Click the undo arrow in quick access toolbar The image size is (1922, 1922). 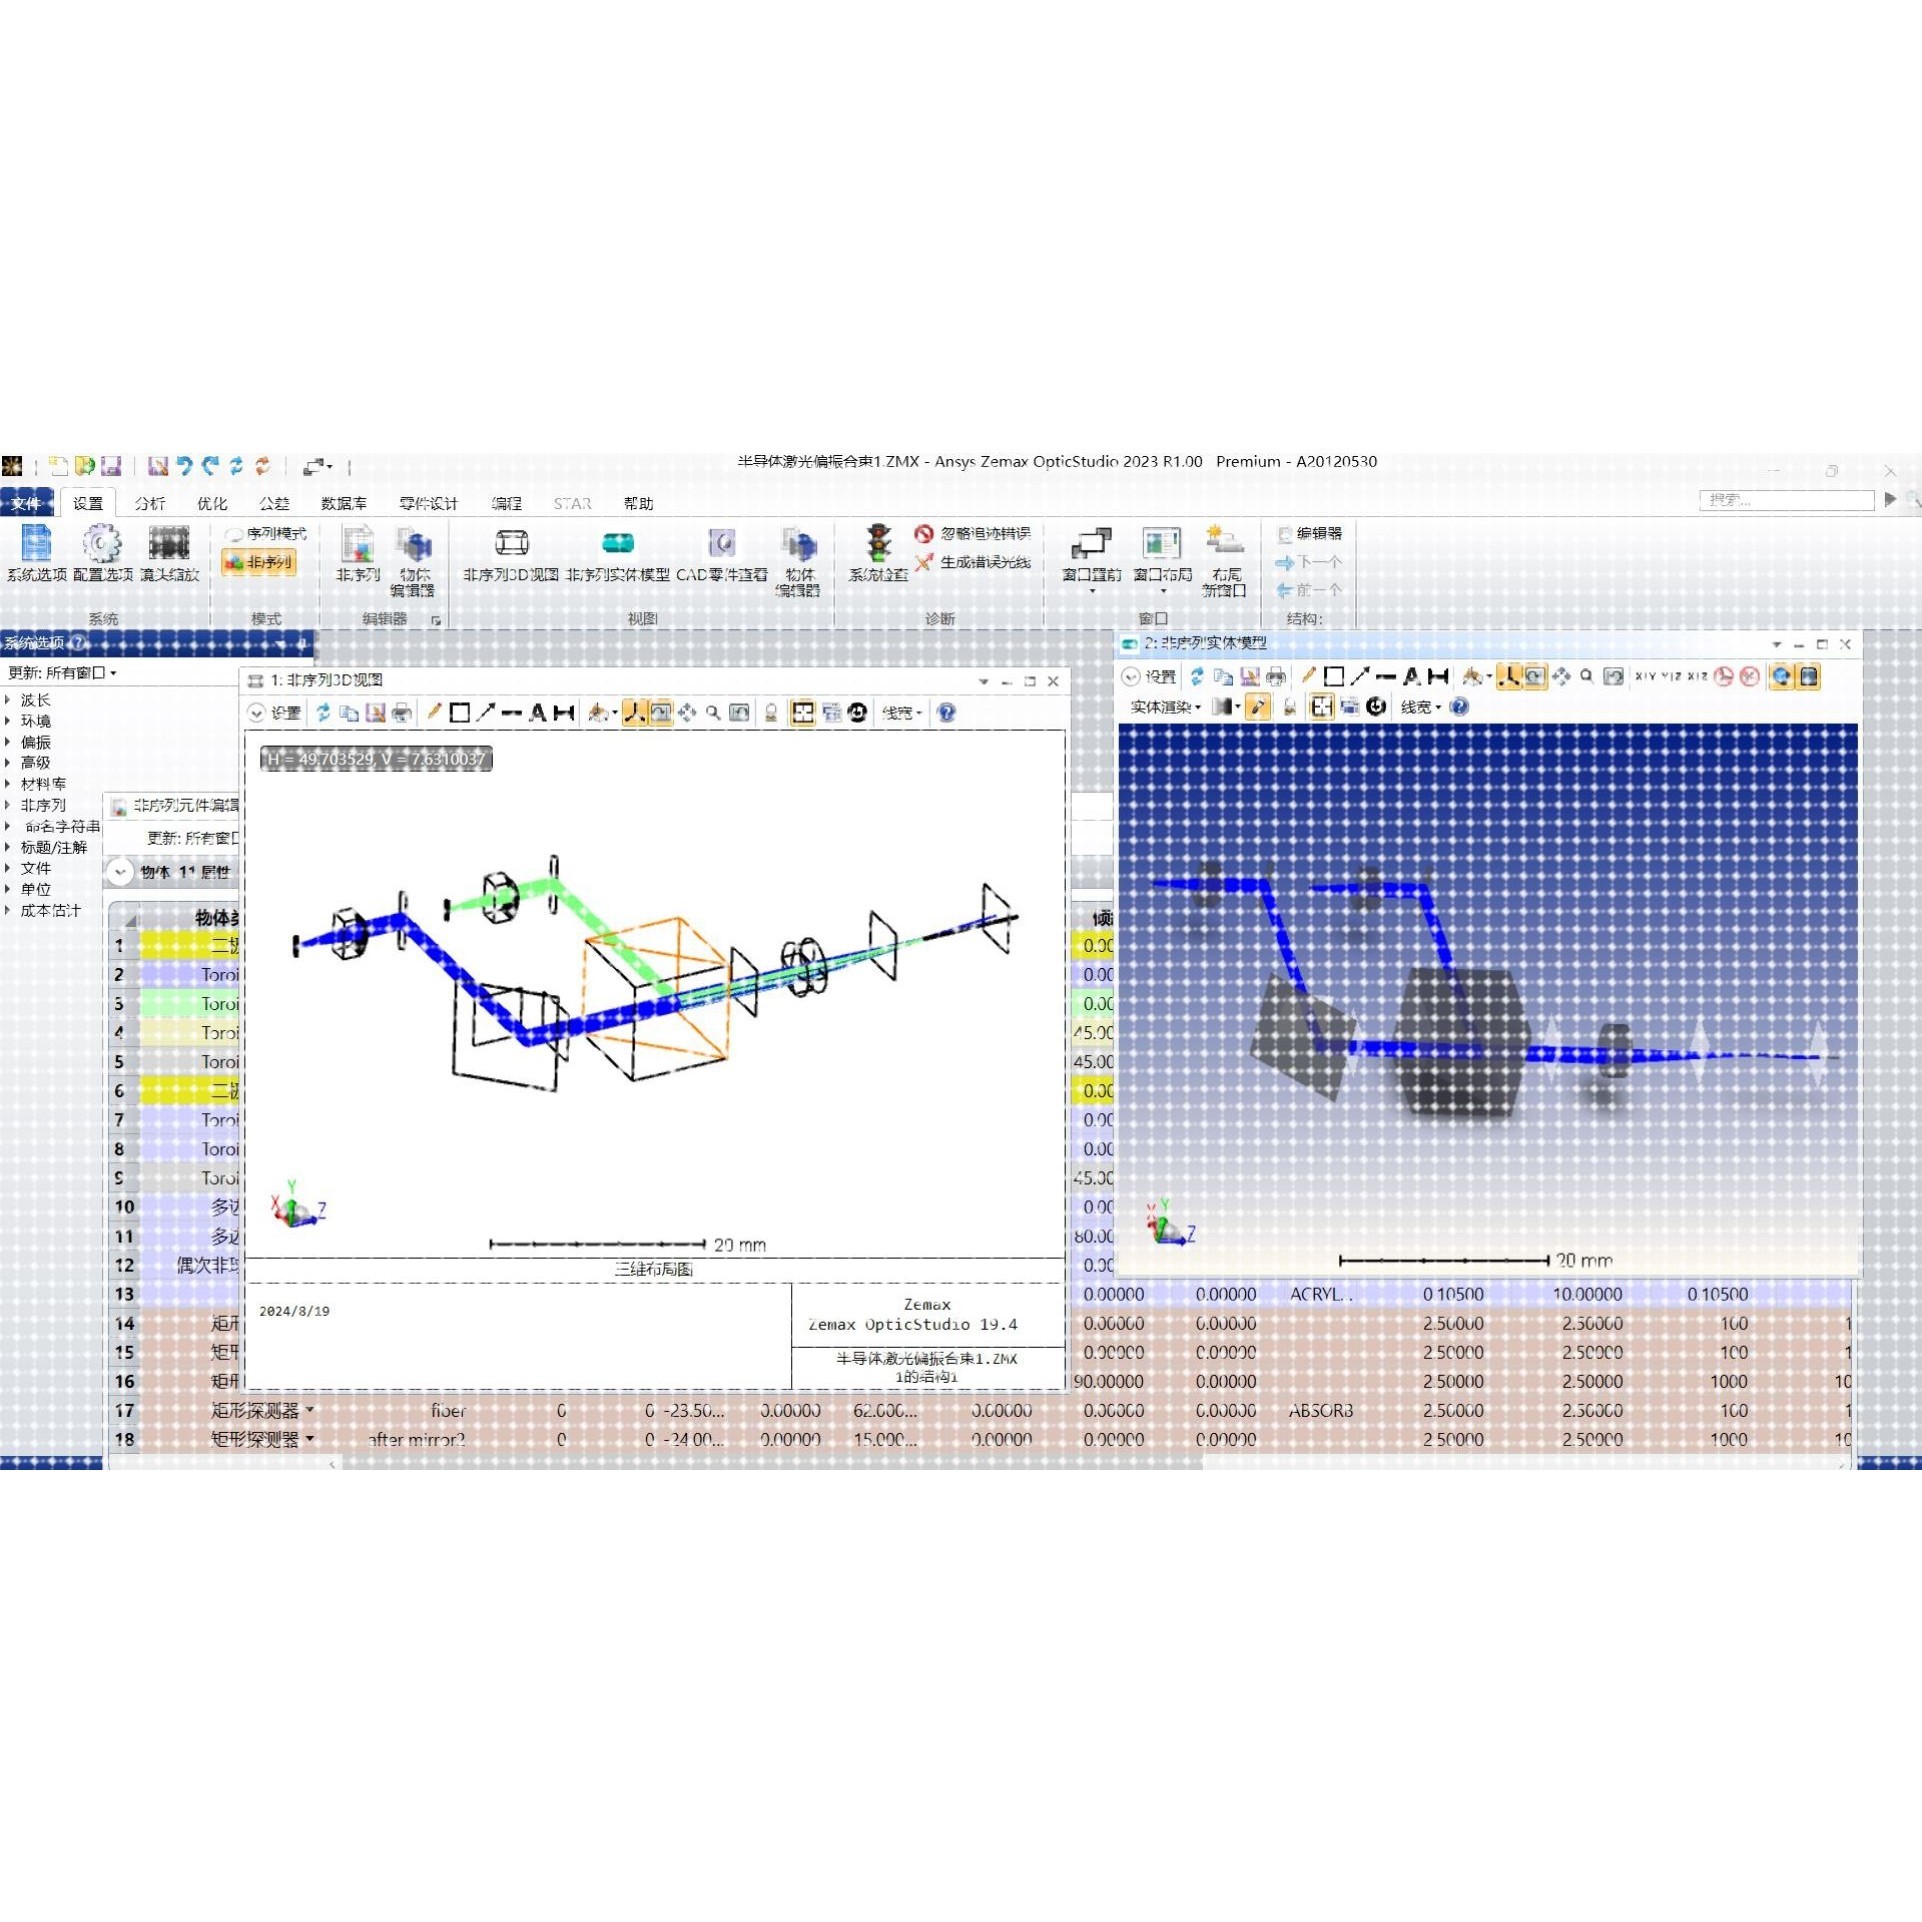coord(185,466)
